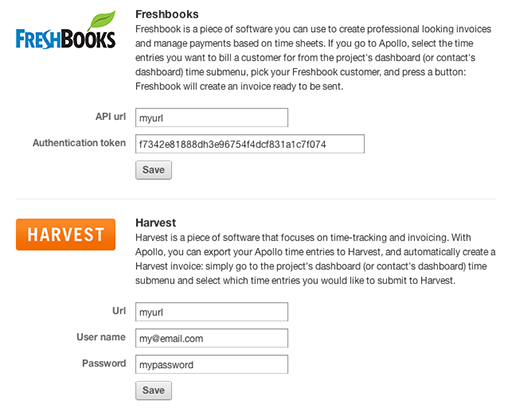512x409 pixels.
Task: Click the Harvest description paragraph
Action: [x=315, y=259]
